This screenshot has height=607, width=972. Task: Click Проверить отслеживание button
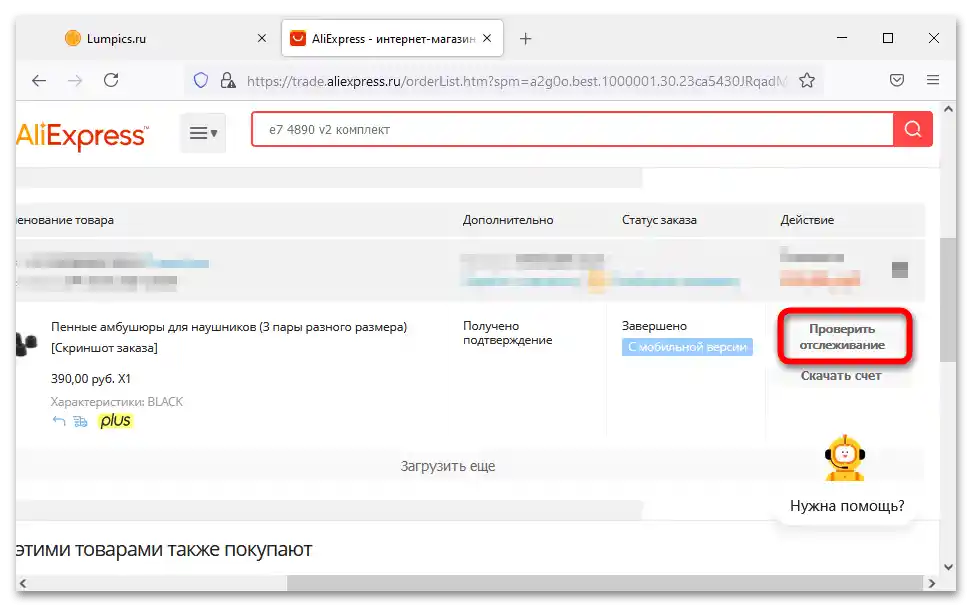[845, 337]
